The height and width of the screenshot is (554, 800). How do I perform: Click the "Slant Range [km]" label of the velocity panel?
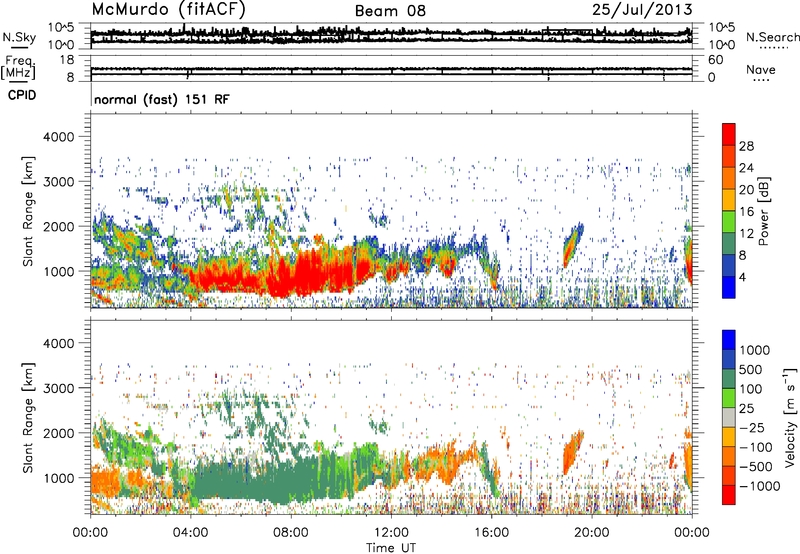coord(28,417)
